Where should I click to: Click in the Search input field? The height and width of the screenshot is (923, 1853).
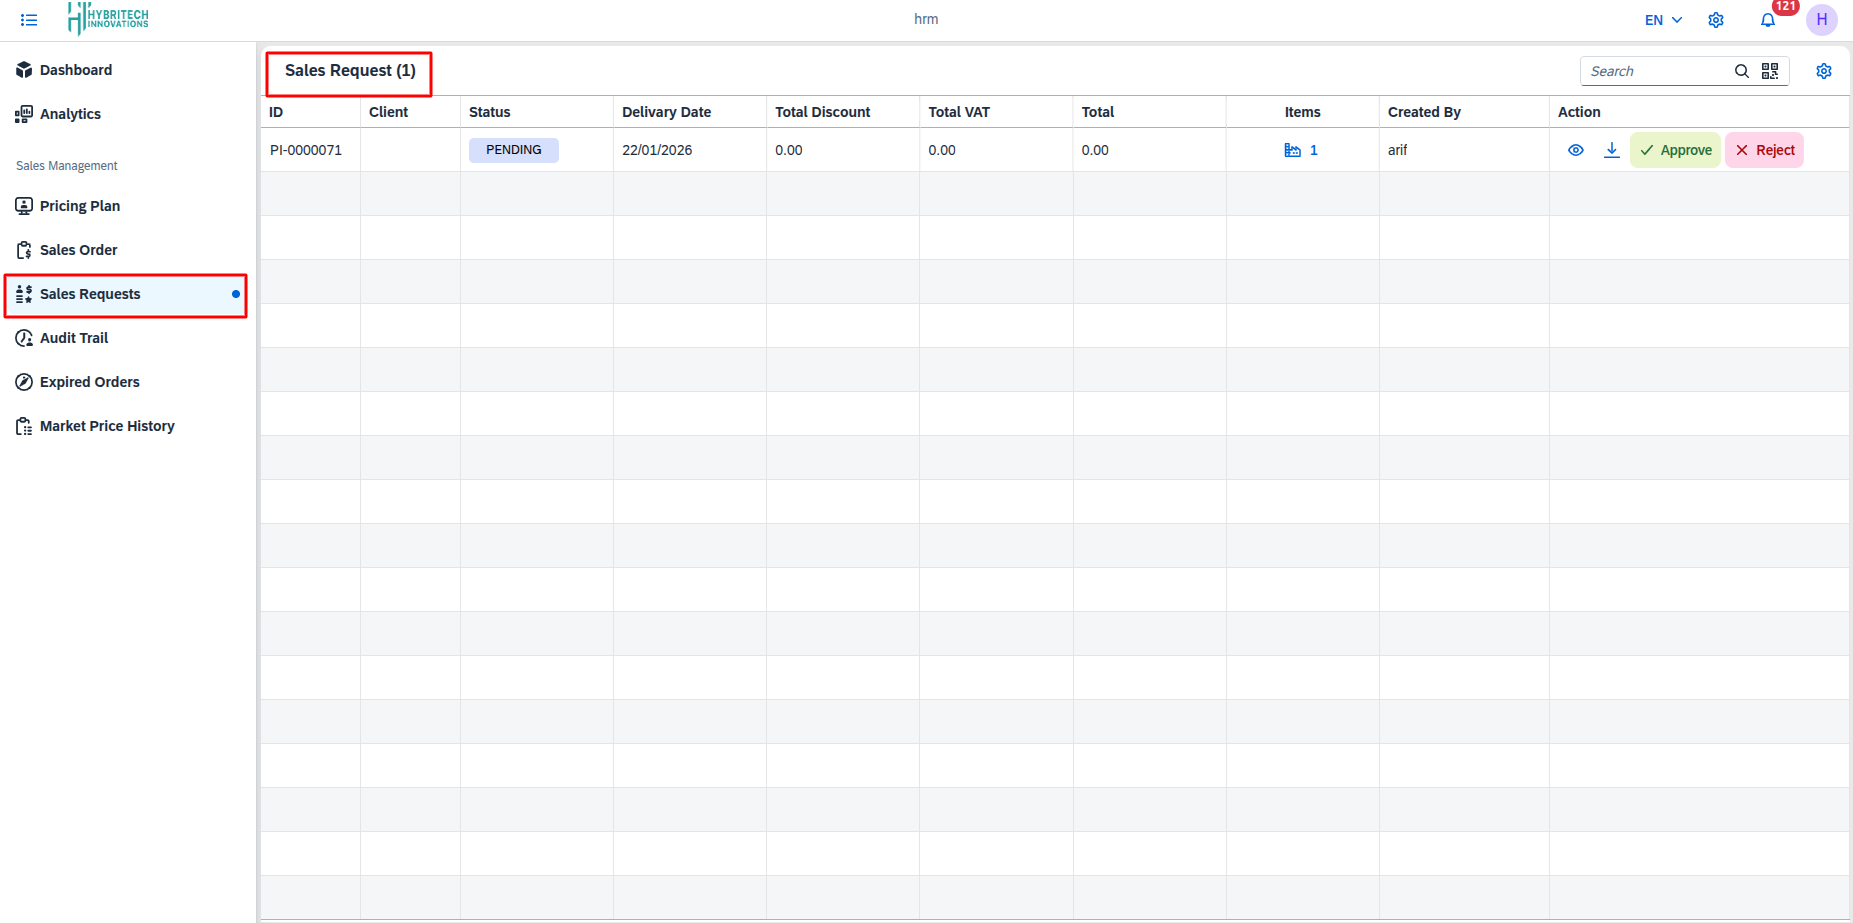[x=1655, y=71]
